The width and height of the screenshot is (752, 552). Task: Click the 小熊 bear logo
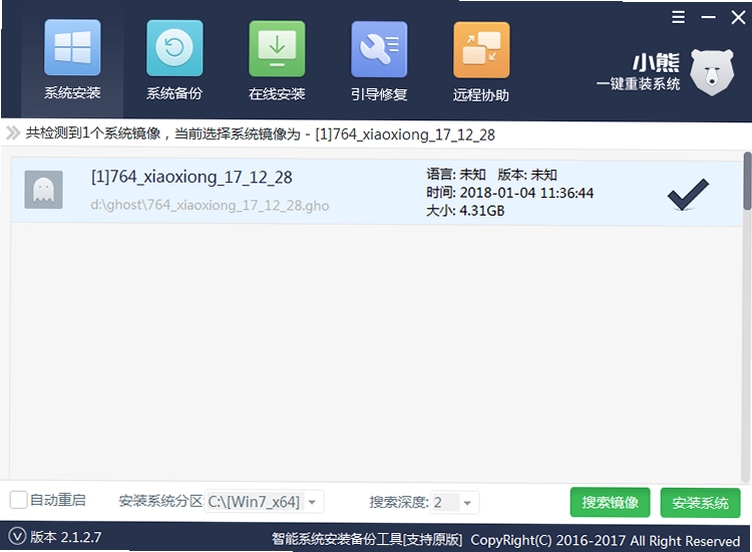[712, 72]
